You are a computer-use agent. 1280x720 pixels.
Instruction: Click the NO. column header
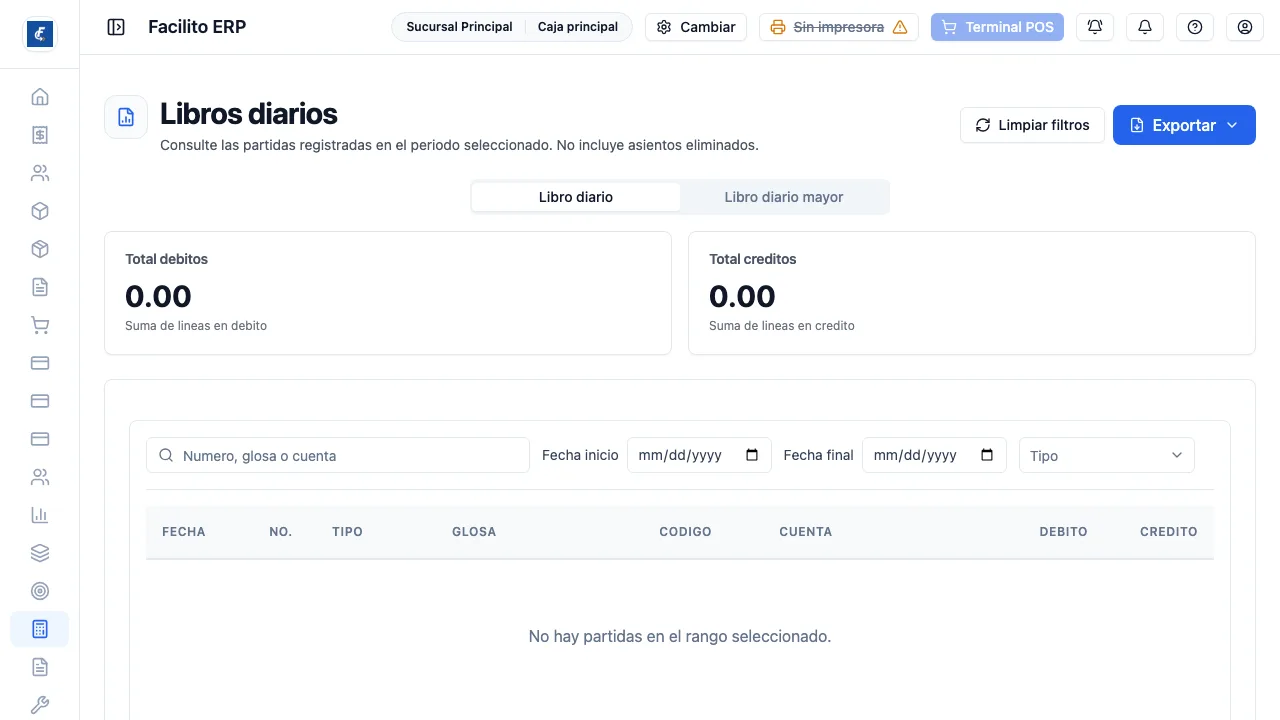pos(281,532)
